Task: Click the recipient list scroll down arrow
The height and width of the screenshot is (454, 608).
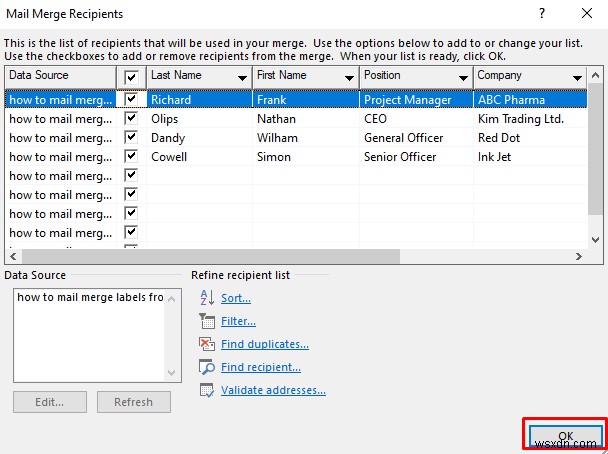Action: [595, 240]
